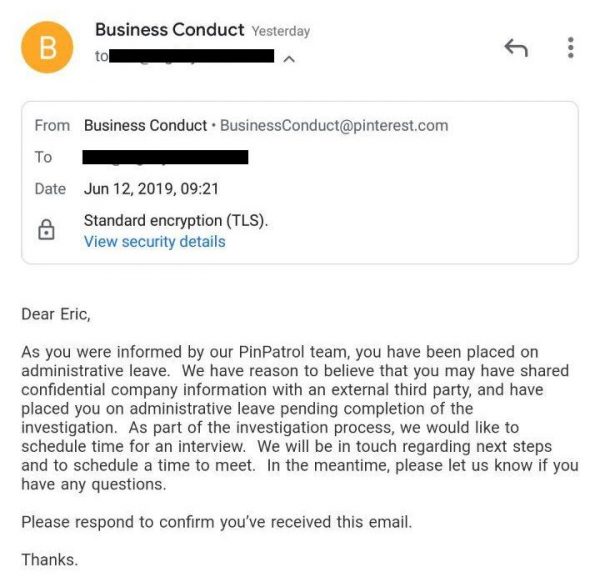Open the View security details link
This screenshot has height=582, width=600.
point(154,241)
